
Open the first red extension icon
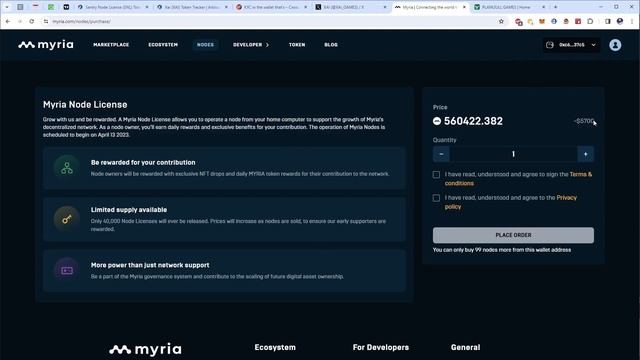point(518,22)
